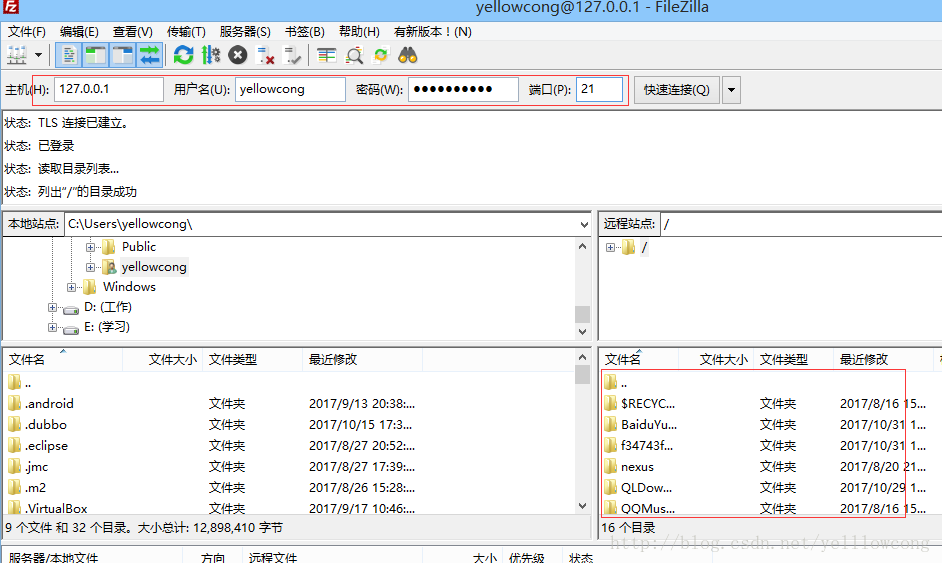Open the quick connect history dropdown
942x563 pixels.
click(731, 90)
